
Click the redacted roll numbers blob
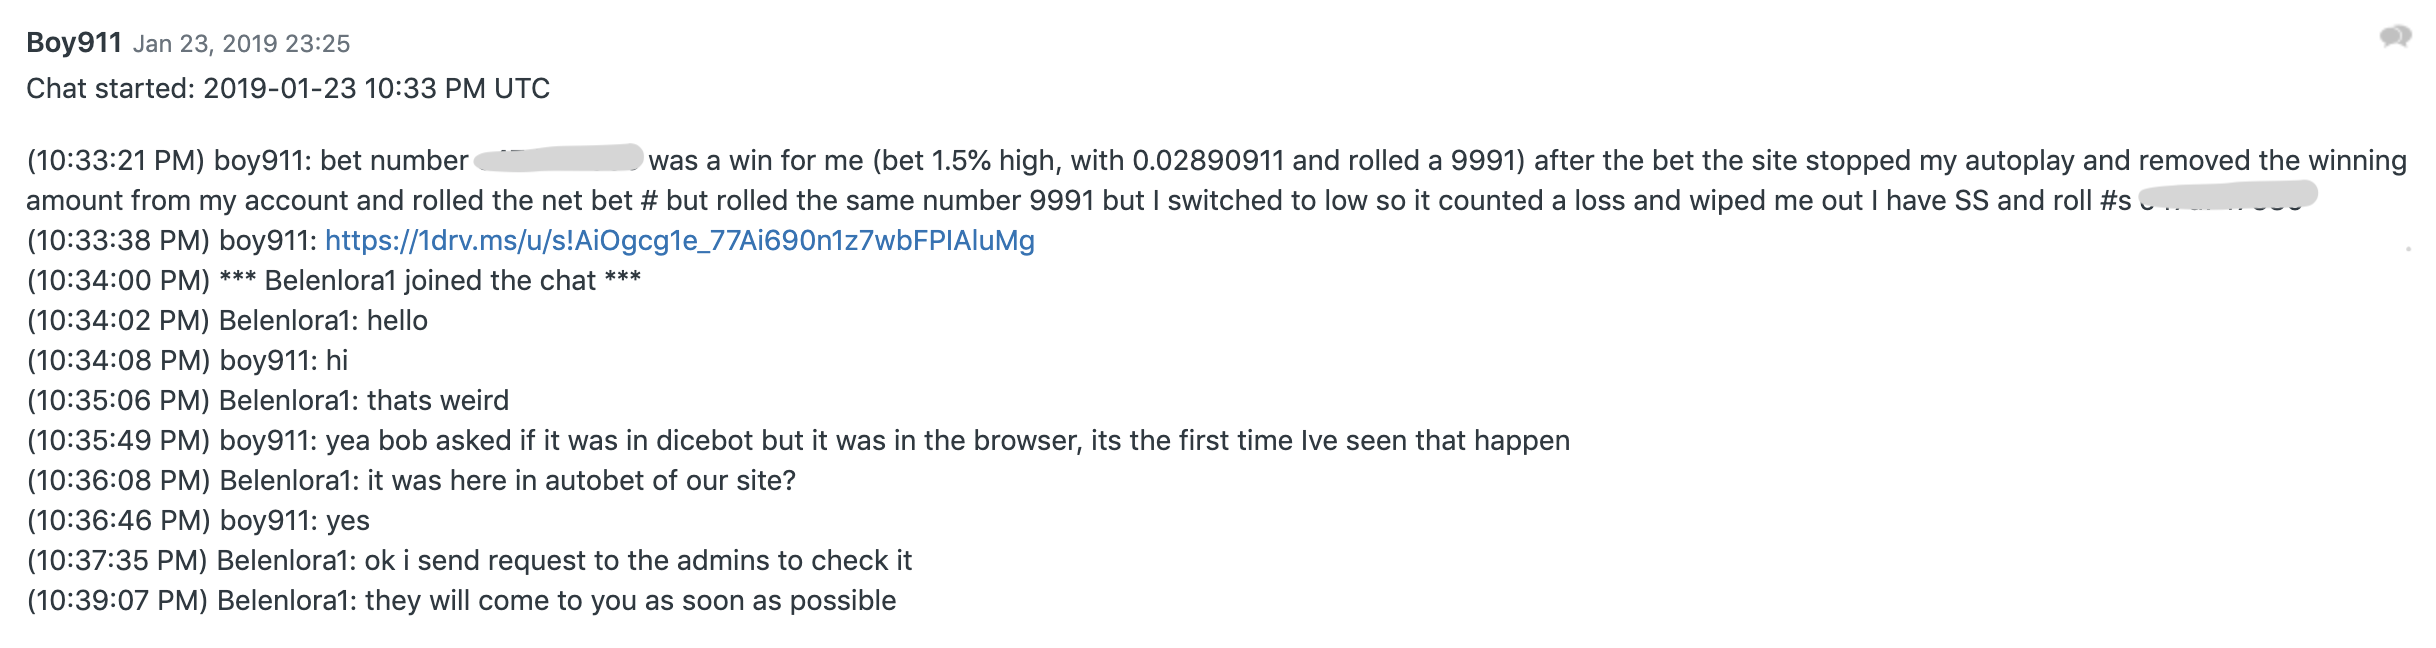pyautogui.click(x=2228, y=197)
